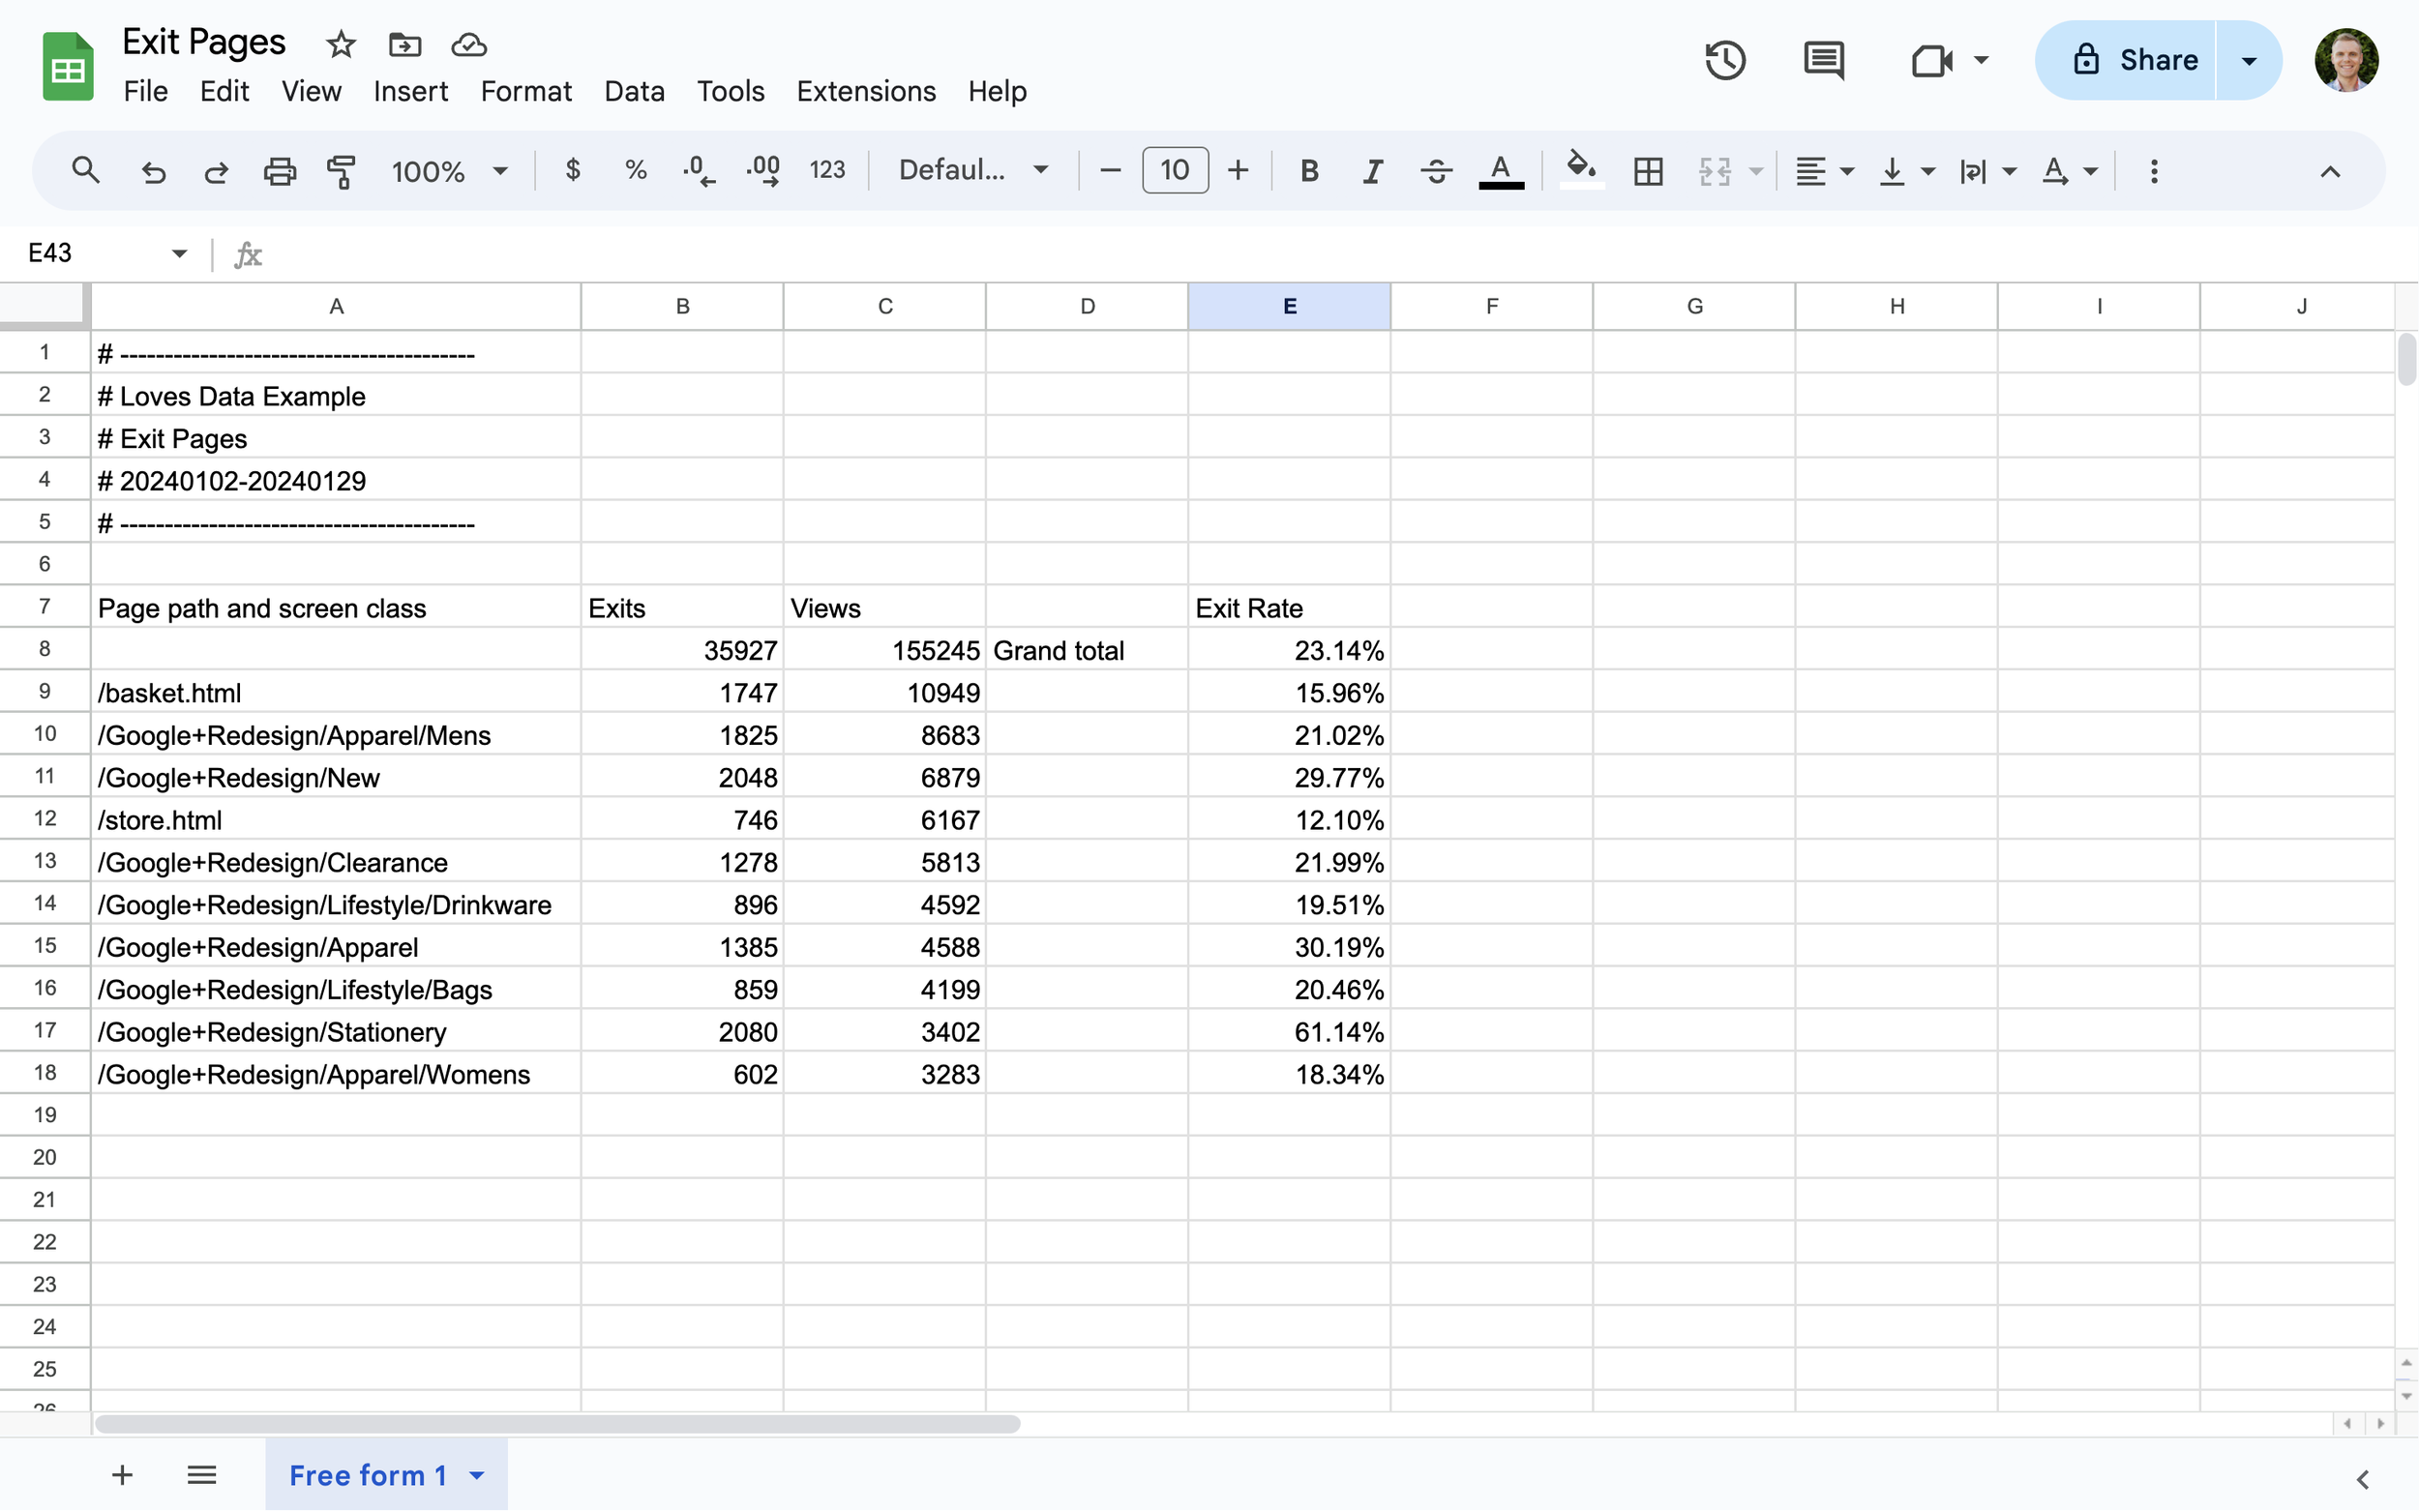Screen dimensions: 2419x1512
Task: Open the Free form 1 sheet menu
Action: 477,1474
